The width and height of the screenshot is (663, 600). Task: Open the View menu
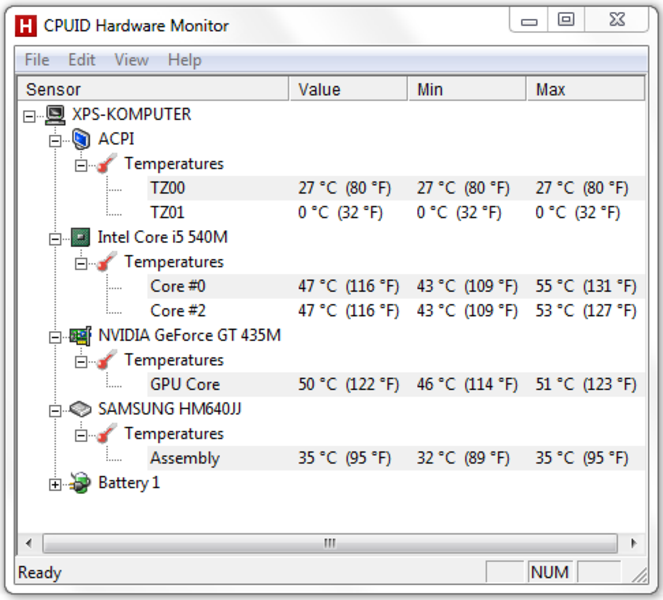[132, 60]
